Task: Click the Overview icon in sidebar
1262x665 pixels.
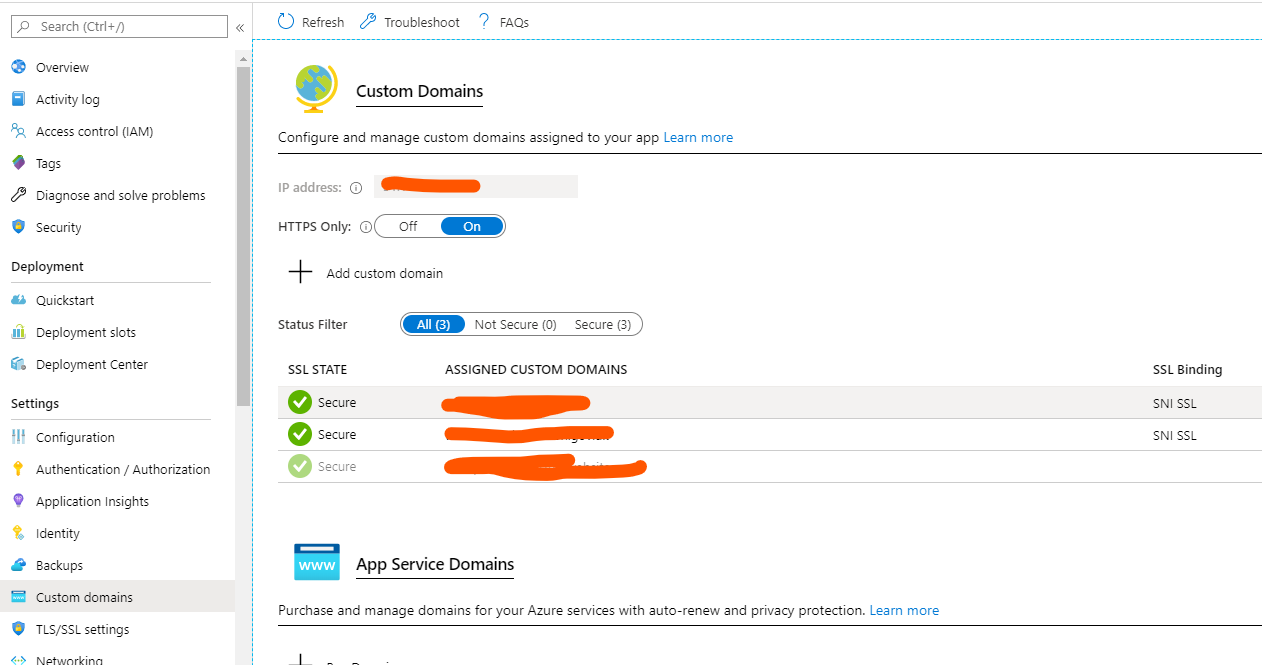Action: pyautogui.click(x=18, y=67)
